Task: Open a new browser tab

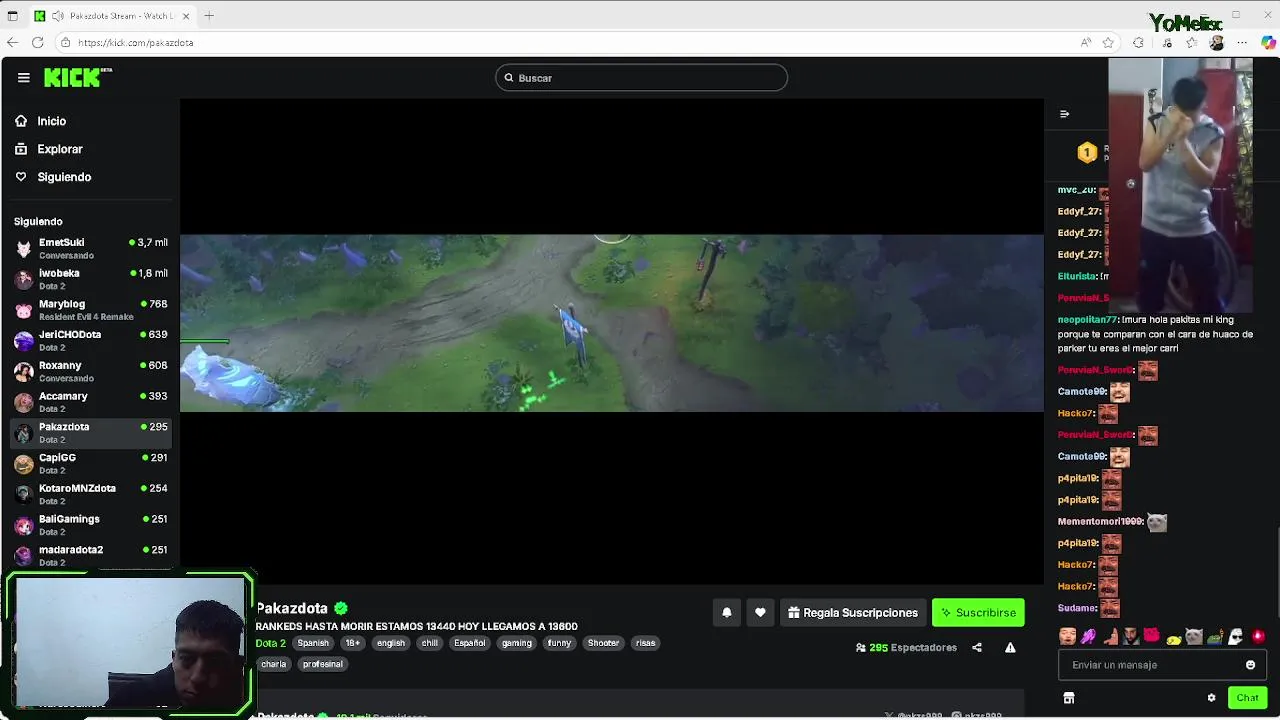Action: (209, 16)
